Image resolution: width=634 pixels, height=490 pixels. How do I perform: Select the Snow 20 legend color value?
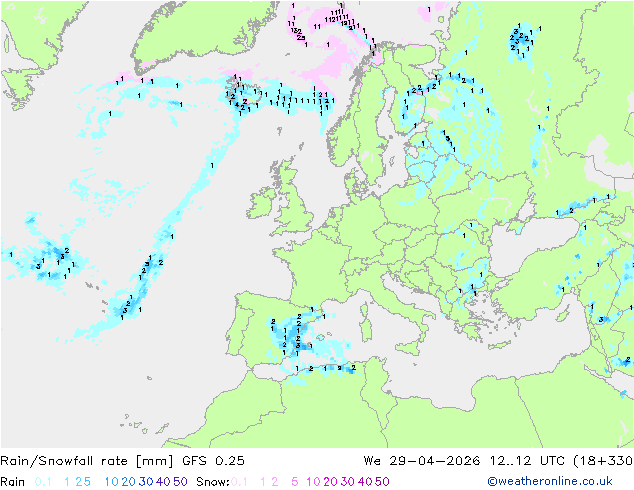click(330, 482)
